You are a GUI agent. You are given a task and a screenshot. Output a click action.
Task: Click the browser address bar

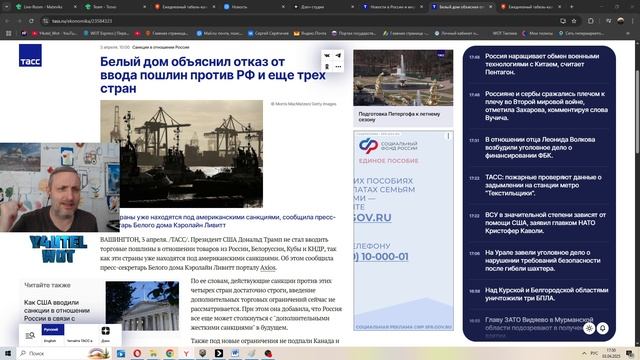(x=302, y=21)
